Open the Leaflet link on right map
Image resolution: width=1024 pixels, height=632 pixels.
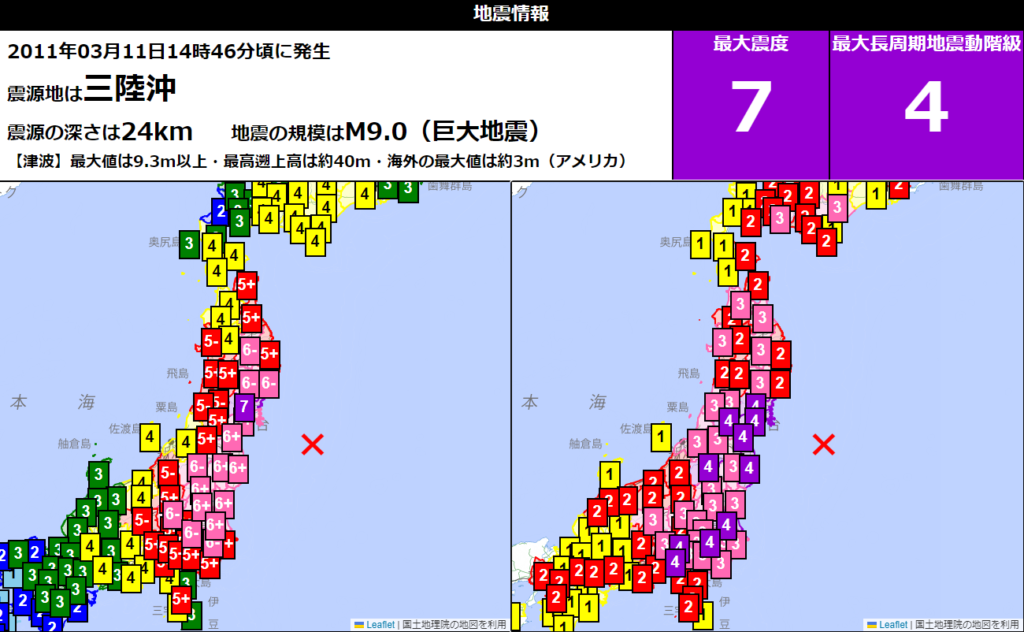click(x=890, y=624)
